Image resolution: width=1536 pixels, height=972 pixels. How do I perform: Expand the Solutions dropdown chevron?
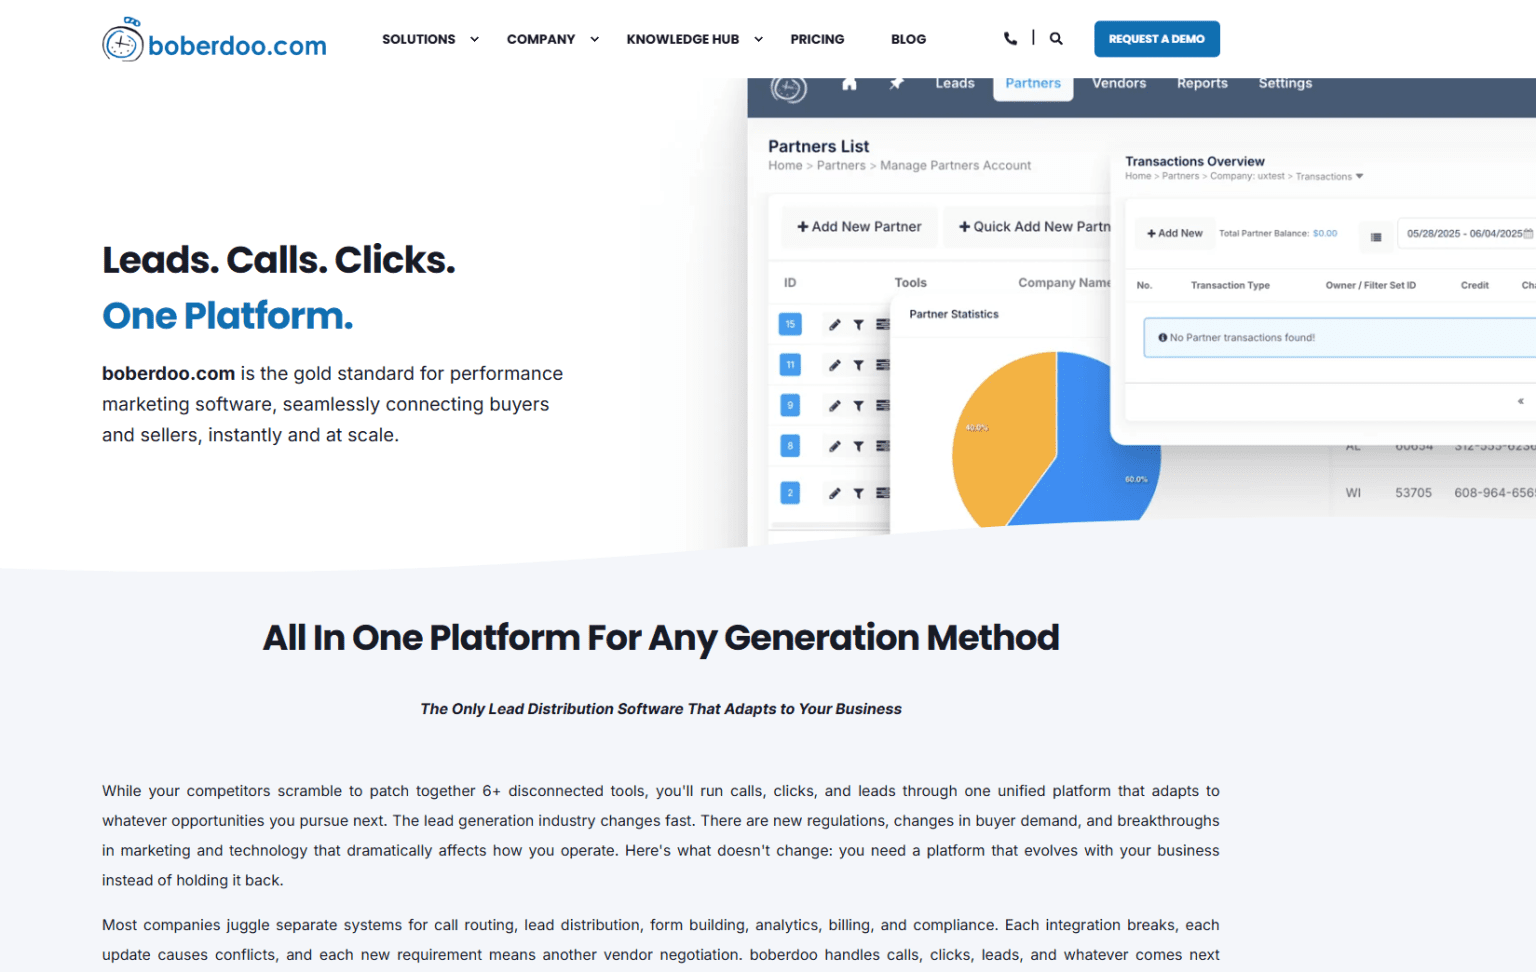pyautogui.click(x=474, y=40)
